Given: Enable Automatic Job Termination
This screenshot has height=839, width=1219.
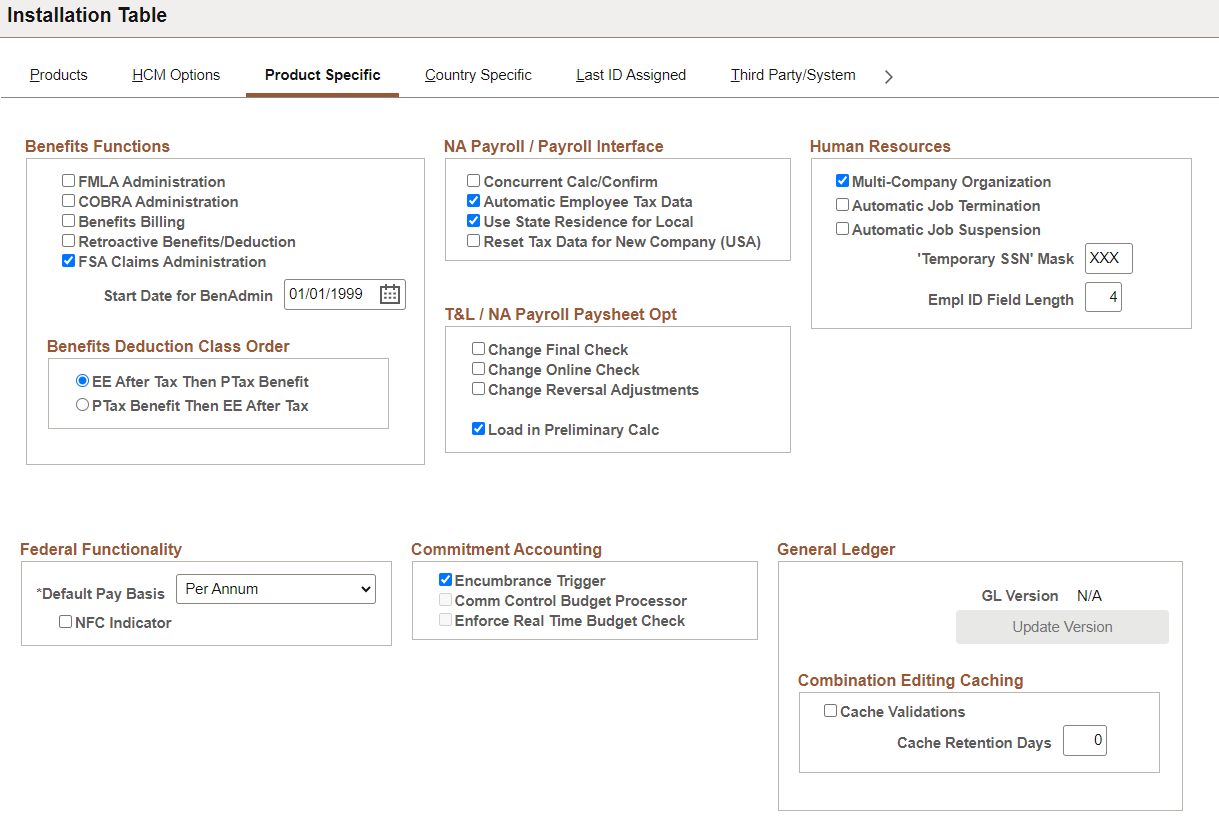Looking at the screenshot, I should tap(842, 205).
